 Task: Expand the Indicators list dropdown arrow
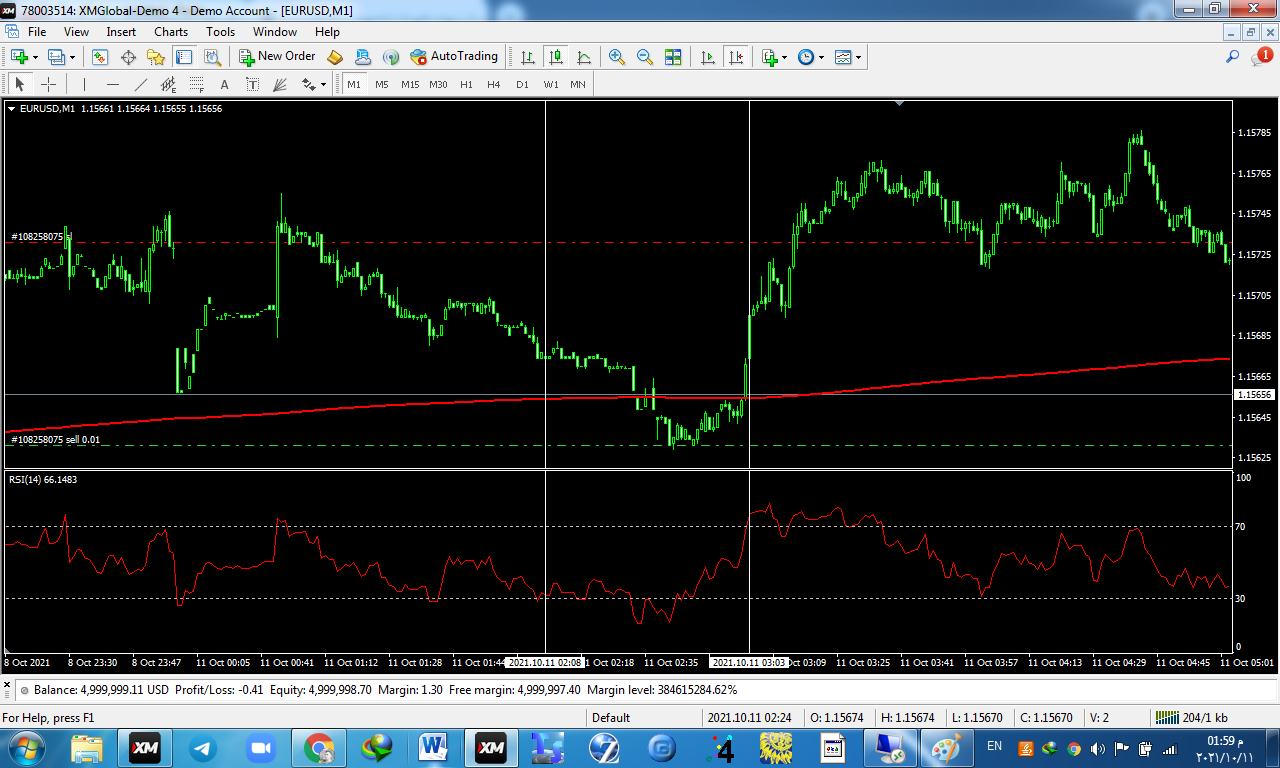pos(785,57)
